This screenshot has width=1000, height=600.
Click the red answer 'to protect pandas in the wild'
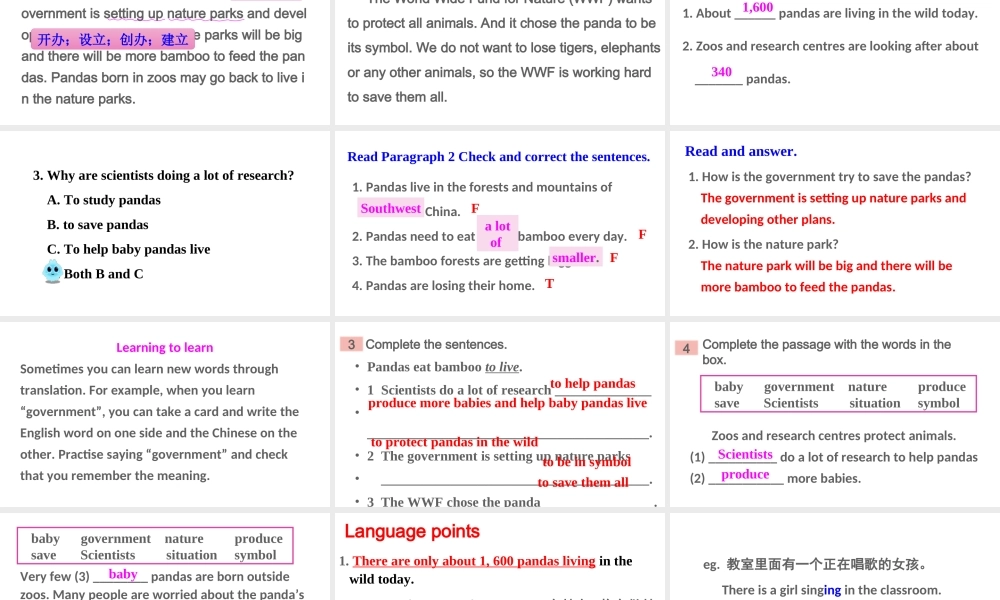click(x=454, y=442)
